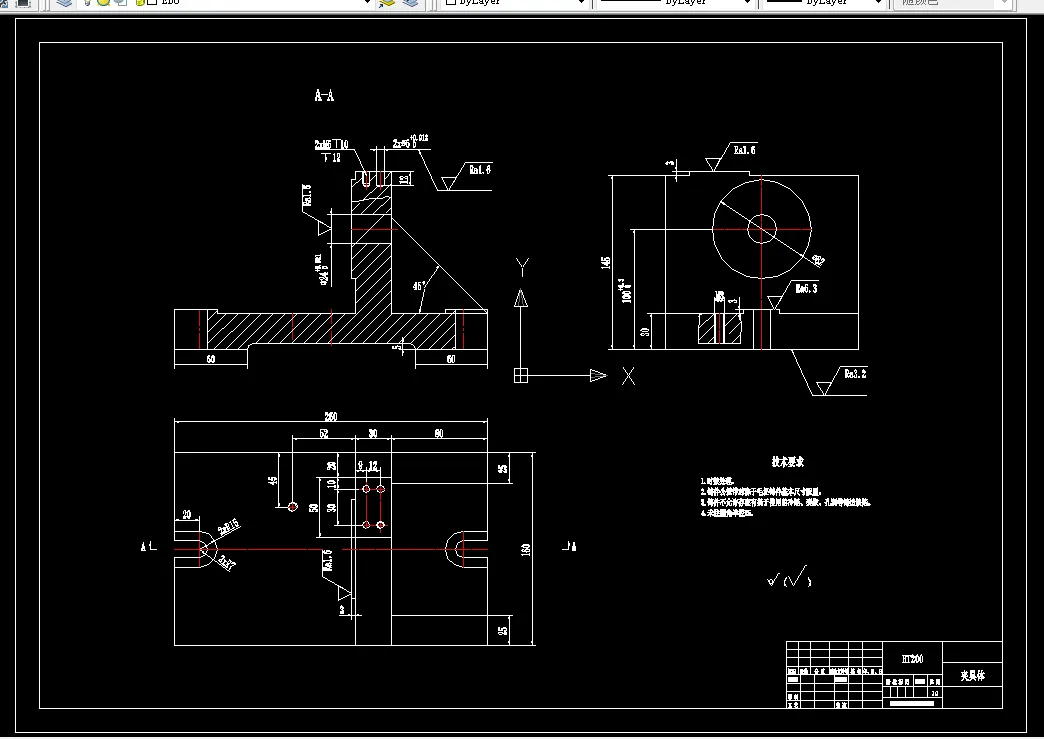Select the circle diameter label in side view
1044x739 pixels.
point(818,261)
